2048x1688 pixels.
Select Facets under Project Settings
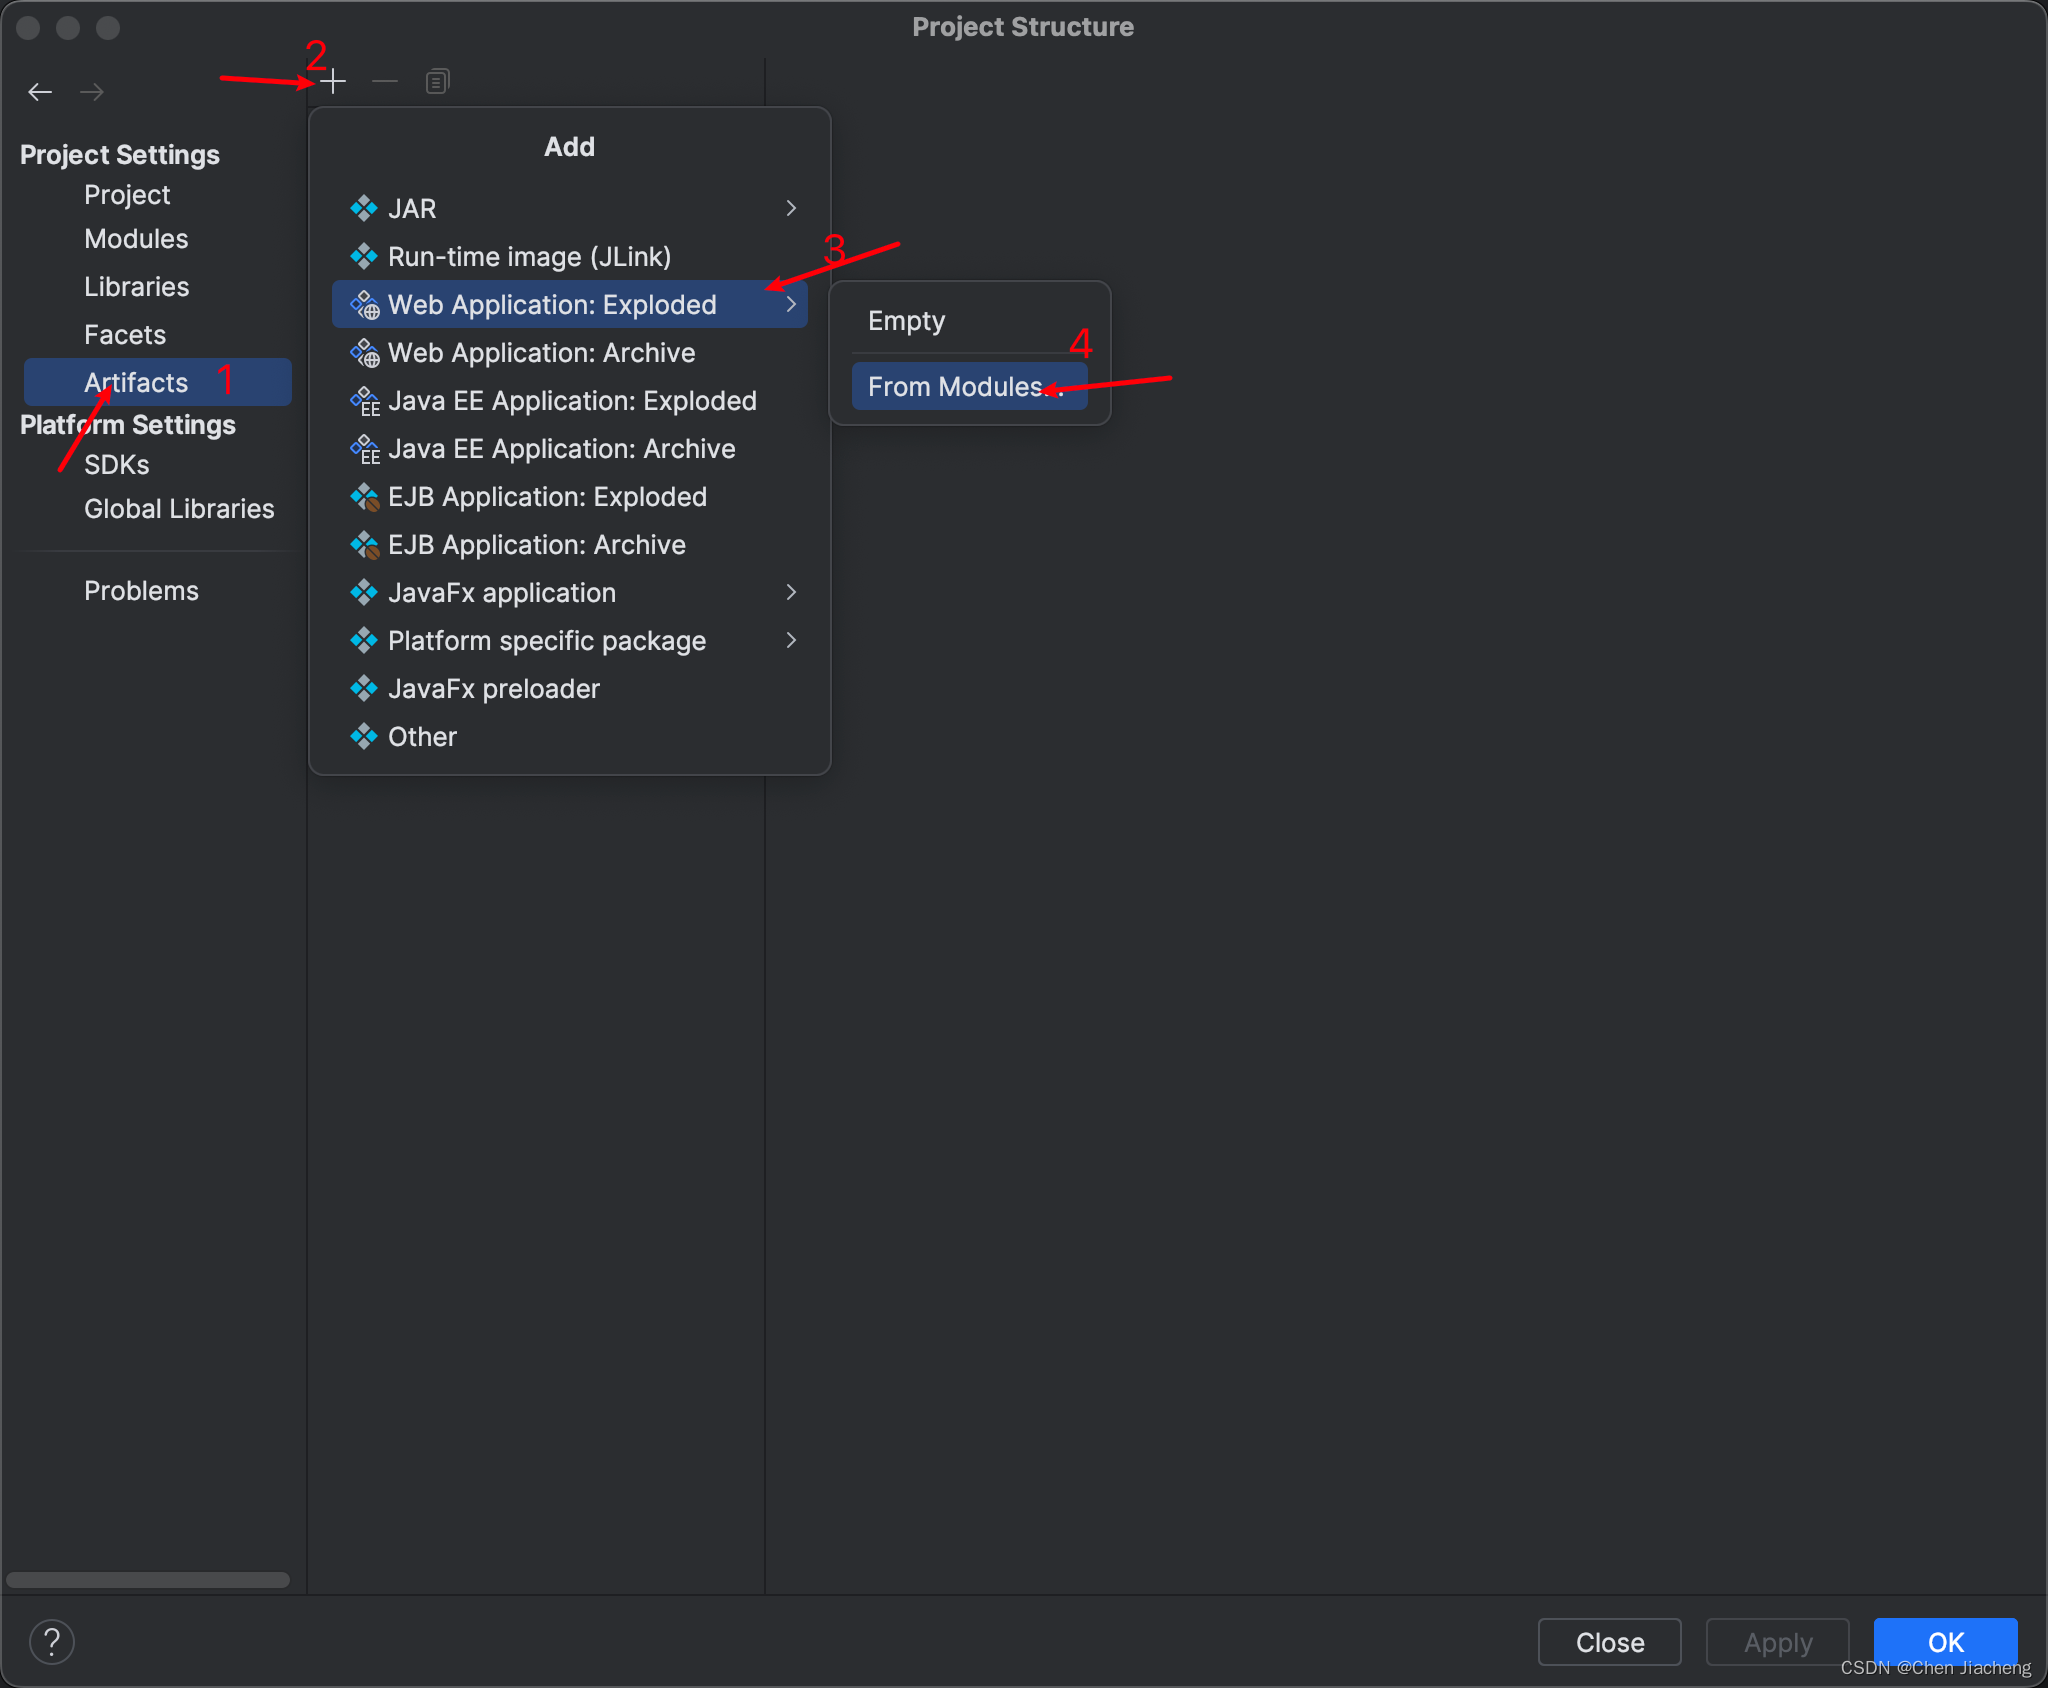(x=122, y=334)
